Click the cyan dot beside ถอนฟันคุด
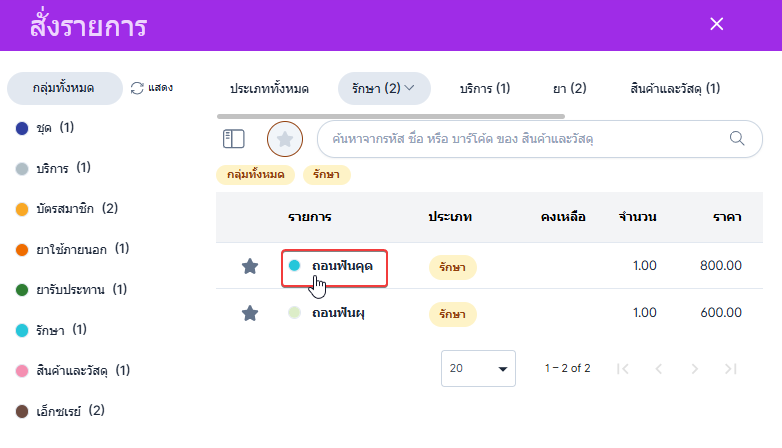The image size is (782, 448). point(294,266)
